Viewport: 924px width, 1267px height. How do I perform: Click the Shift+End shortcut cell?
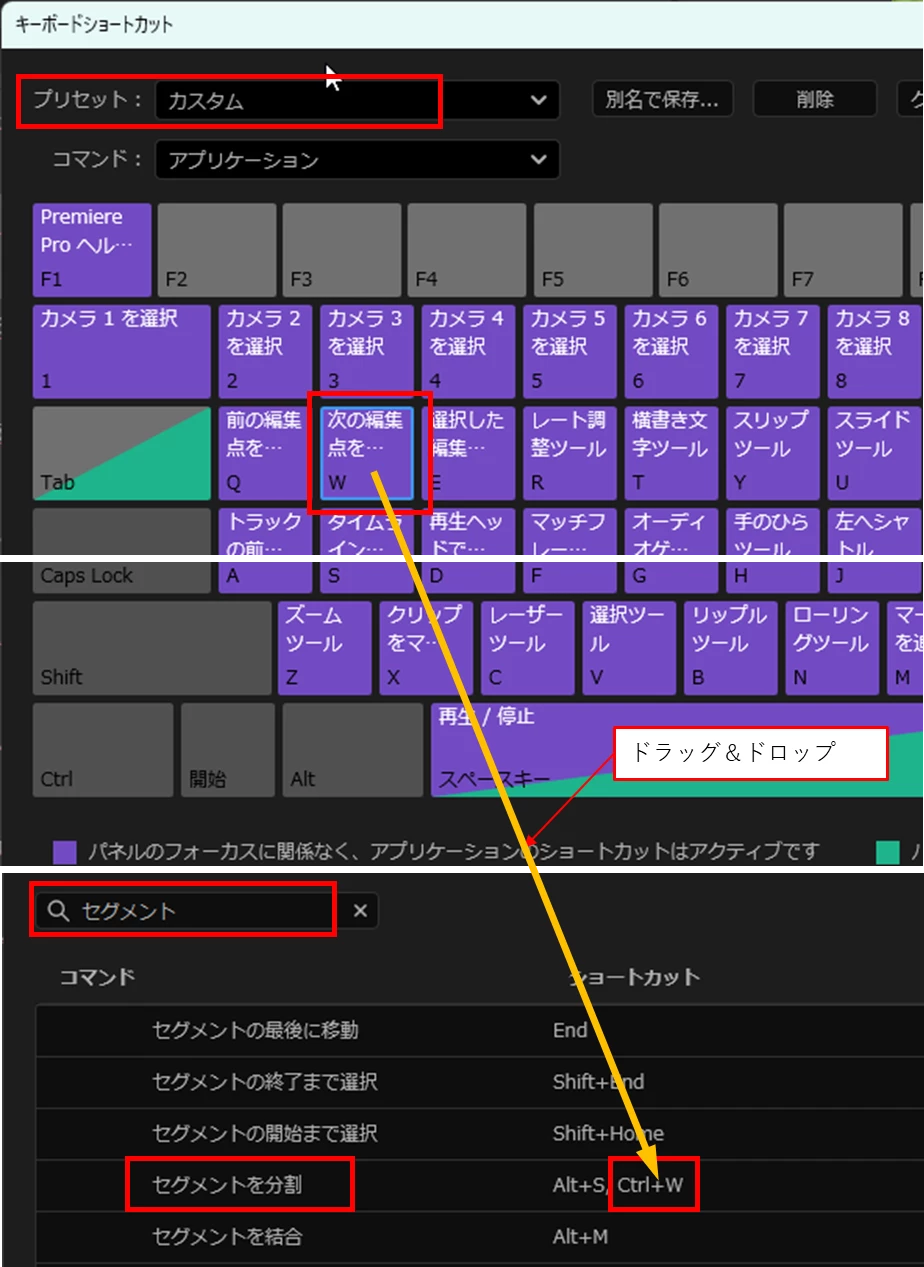click(598, 1082)
